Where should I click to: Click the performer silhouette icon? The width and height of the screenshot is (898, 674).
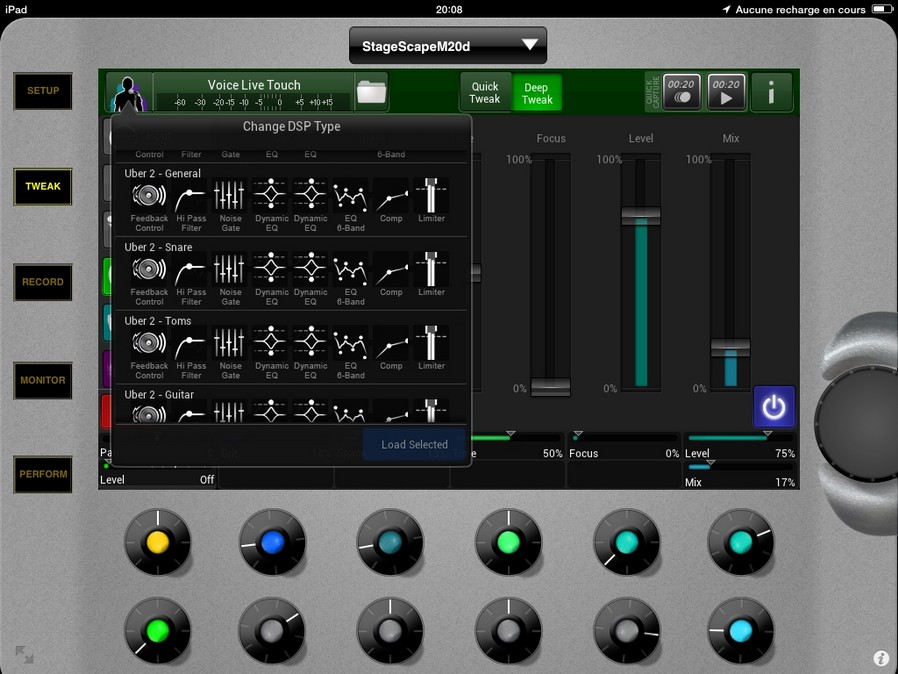(129, 93)
